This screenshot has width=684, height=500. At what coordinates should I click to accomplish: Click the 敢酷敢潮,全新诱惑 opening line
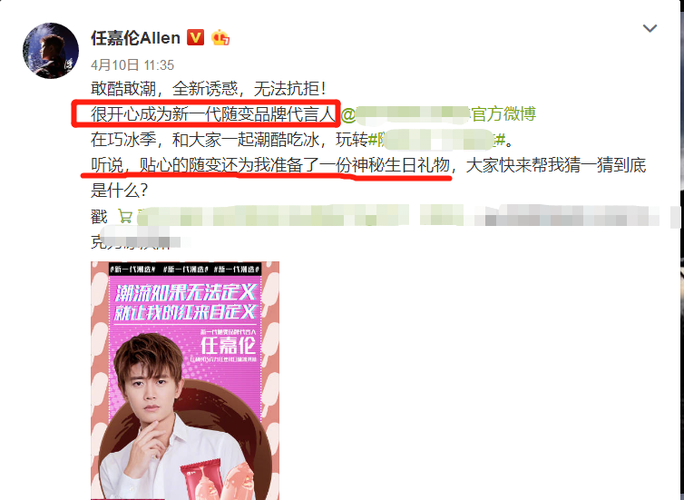pos(208,89)
